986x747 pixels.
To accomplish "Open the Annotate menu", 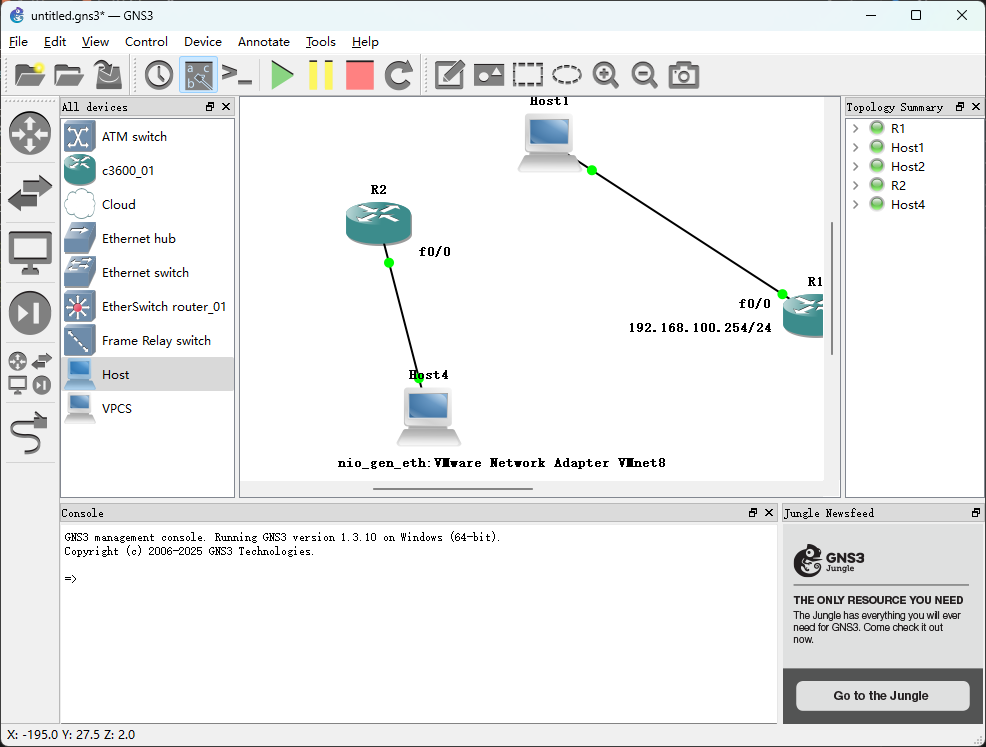I will (x=263, y=42).
